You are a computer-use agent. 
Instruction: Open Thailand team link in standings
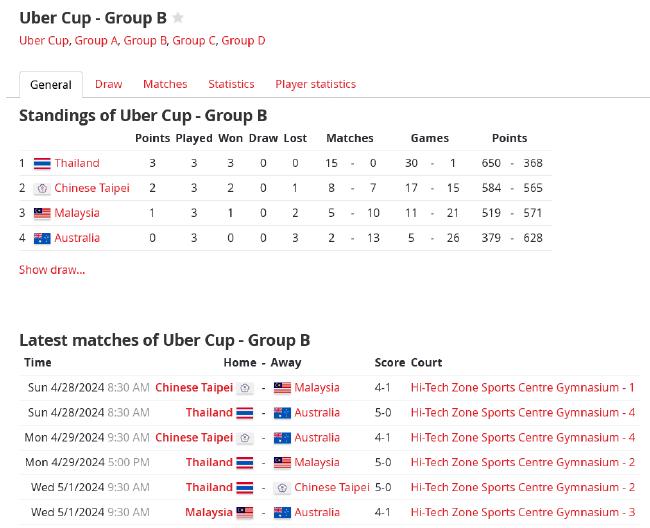click(77, 163)
